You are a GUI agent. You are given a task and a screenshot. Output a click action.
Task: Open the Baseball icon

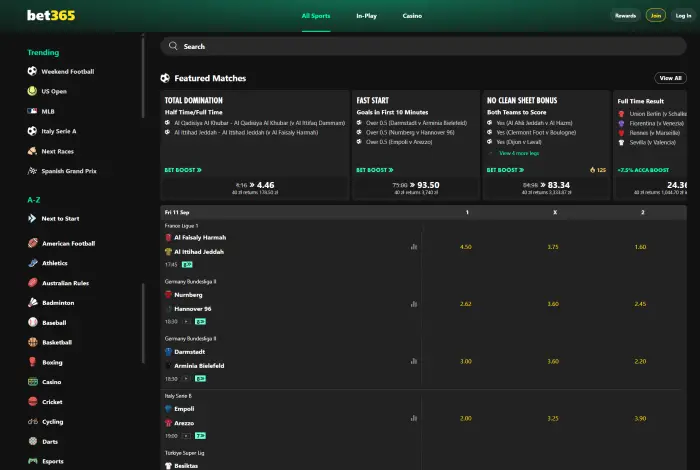[x=33, y=322]
